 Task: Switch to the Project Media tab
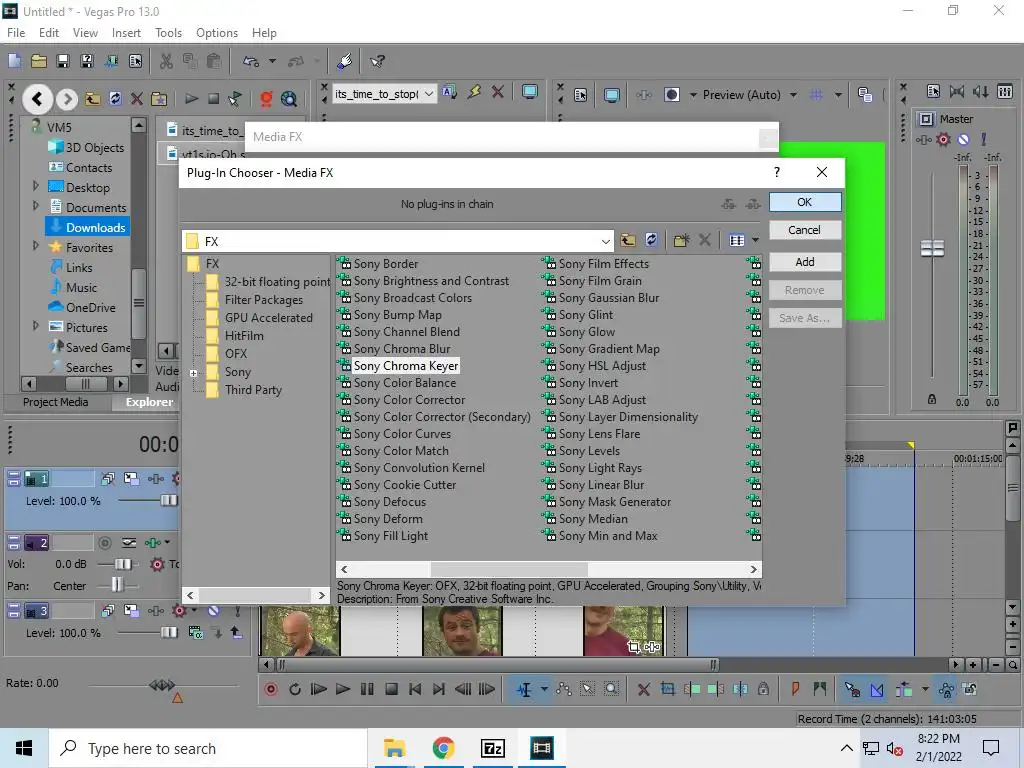pyautogui.click(x=56, y=402)
